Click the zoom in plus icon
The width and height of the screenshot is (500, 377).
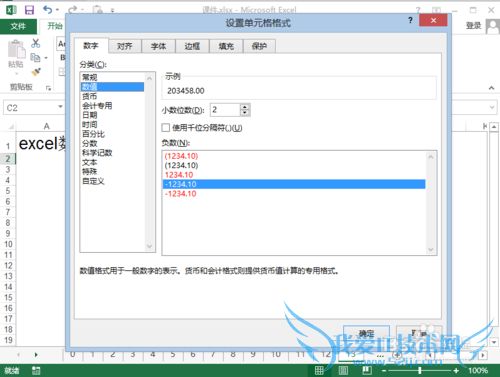coord(456,370)
